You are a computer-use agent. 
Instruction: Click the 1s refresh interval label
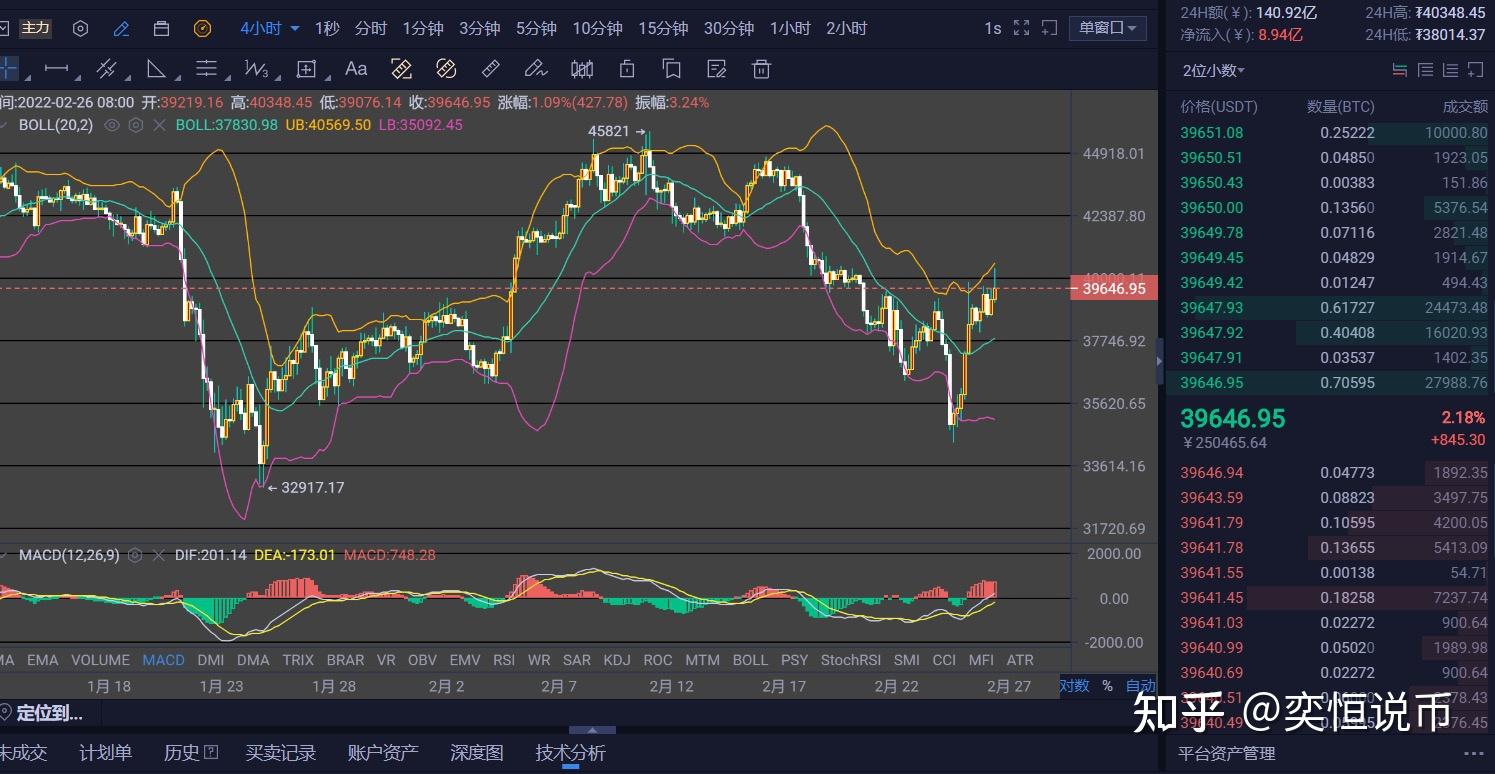[x=992, y=28]
